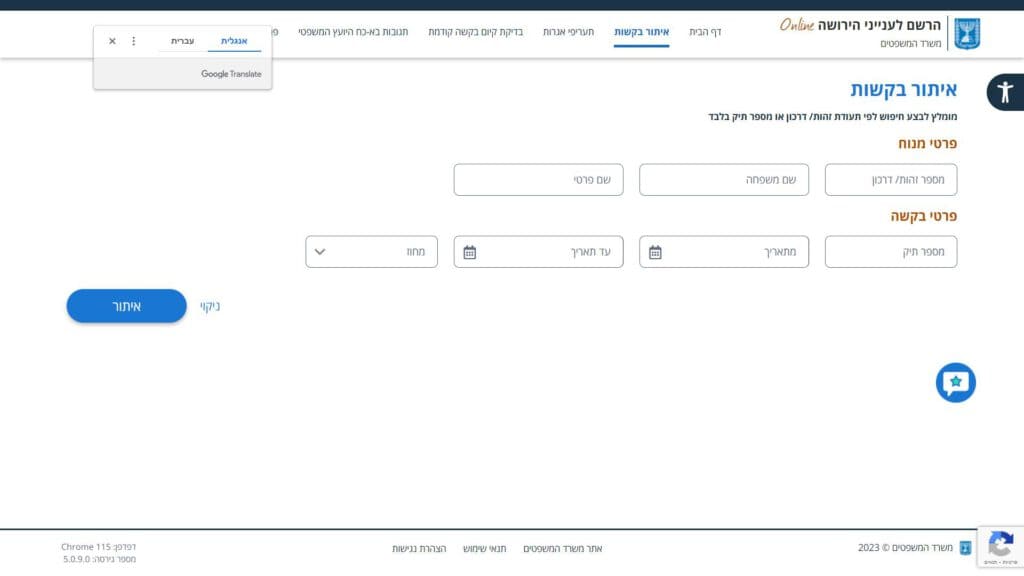Image resolution: width=1024 pixels, height=576 pixels.
Task: Open the accessibility menu icon
Action: coord(1005,92)
